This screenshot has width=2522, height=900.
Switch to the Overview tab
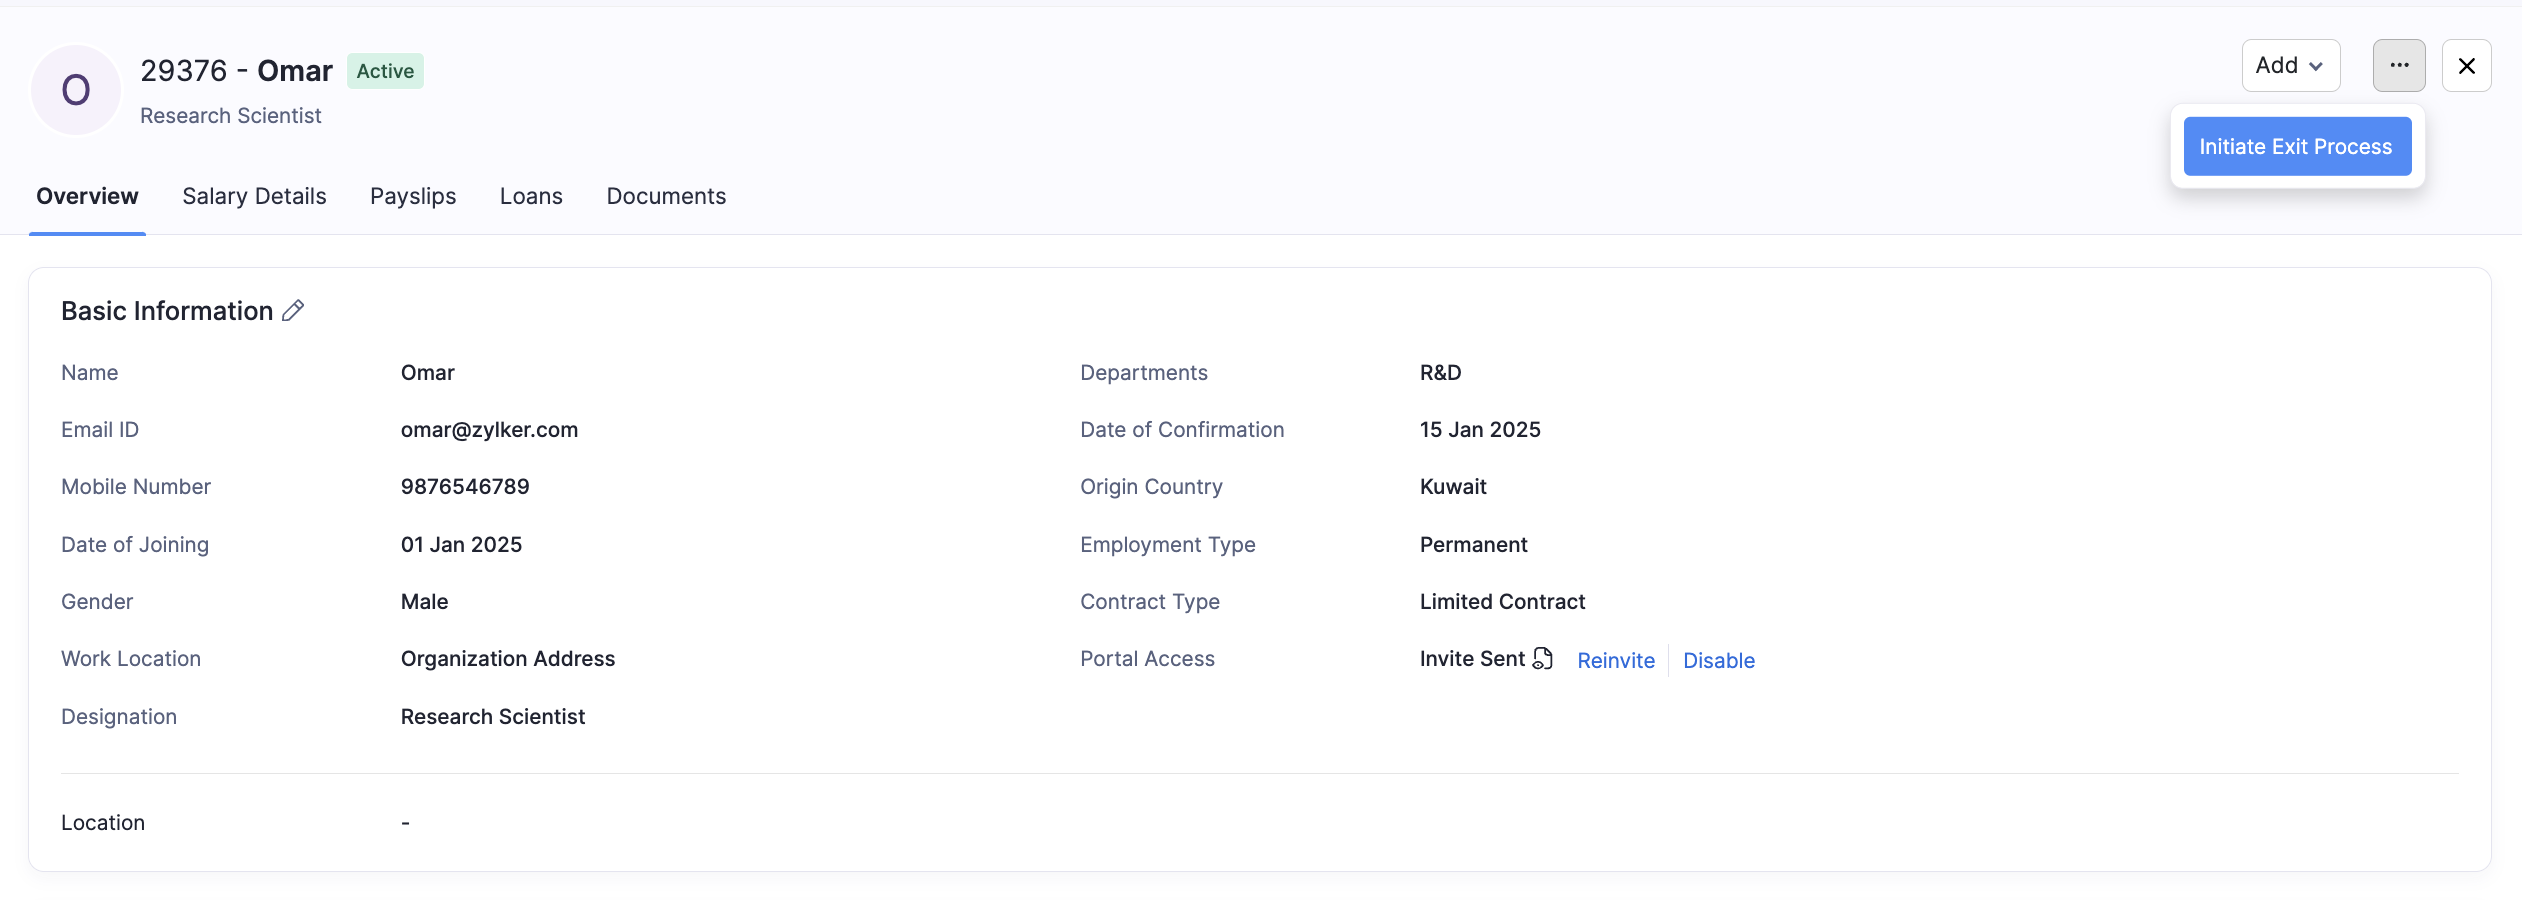pyautogui.click(x=87, y=197)
